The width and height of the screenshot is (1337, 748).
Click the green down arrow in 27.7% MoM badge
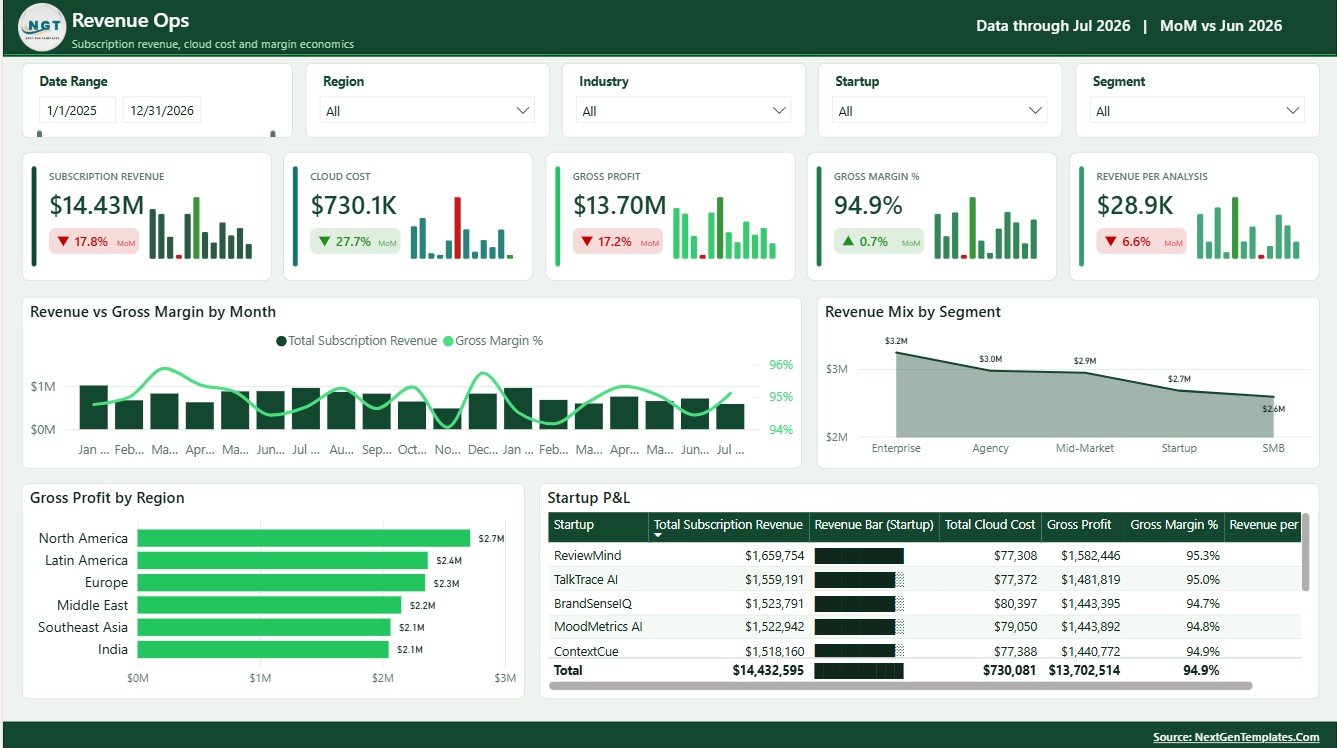point(324,241)
